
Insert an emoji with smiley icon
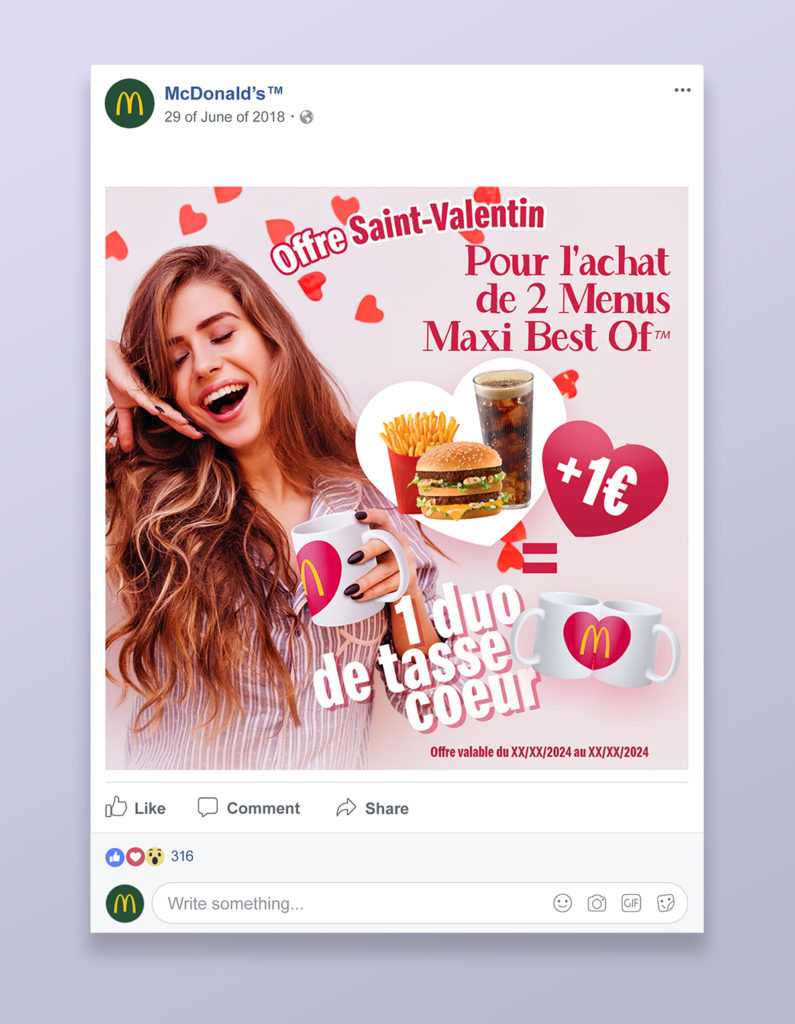click(x=562, y=903)
